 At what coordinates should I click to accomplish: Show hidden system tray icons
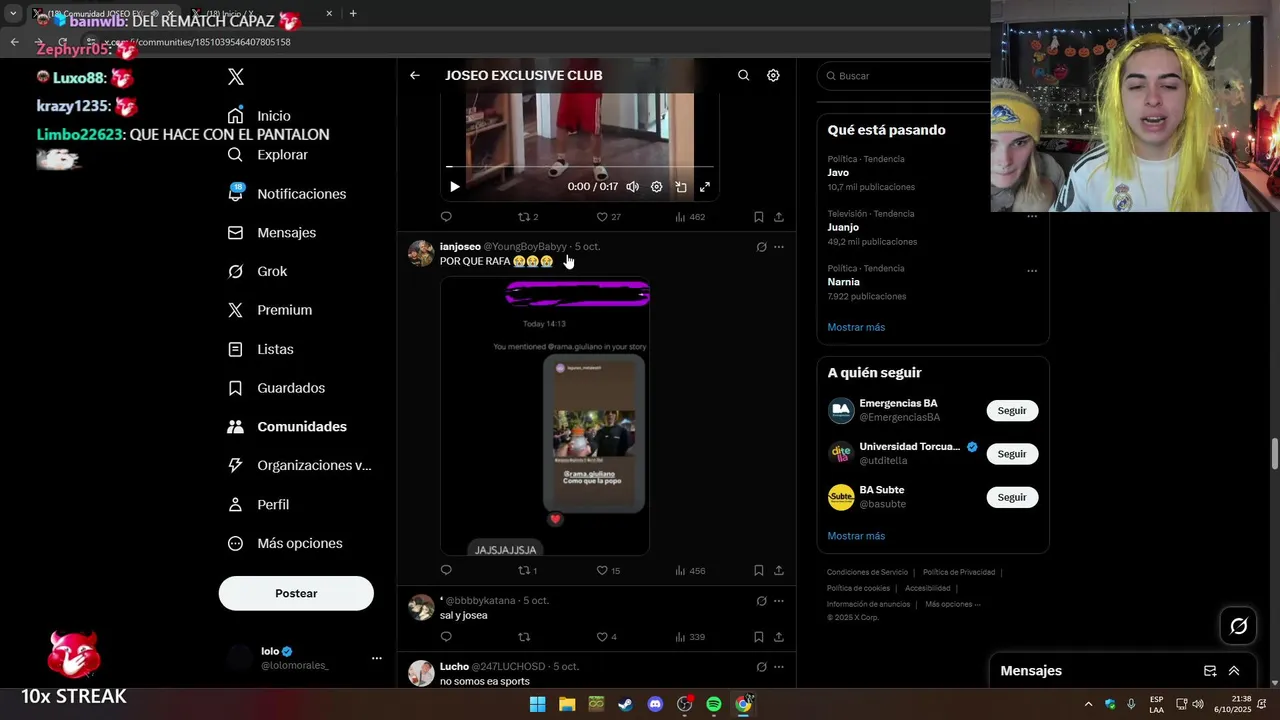click(1088, 704)
